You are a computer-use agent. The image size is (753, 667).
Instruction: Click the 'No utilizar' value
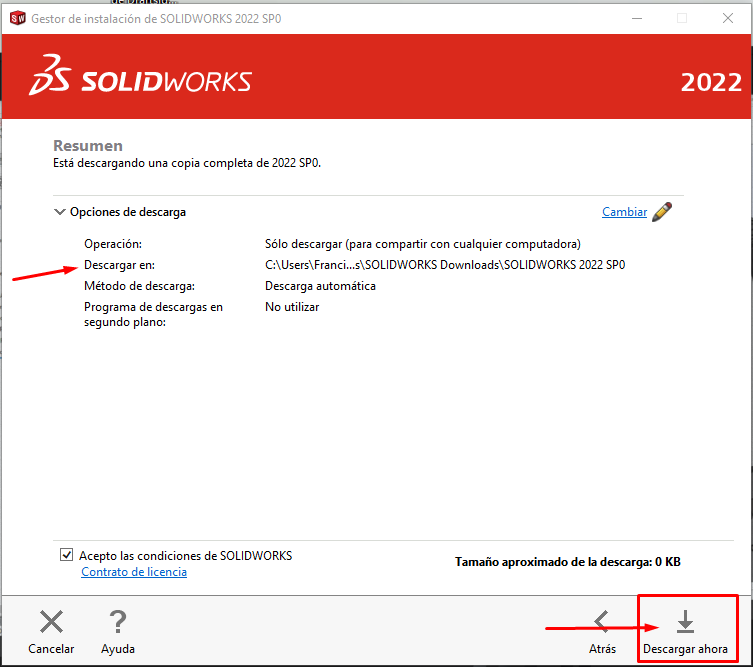coord(292,307)
